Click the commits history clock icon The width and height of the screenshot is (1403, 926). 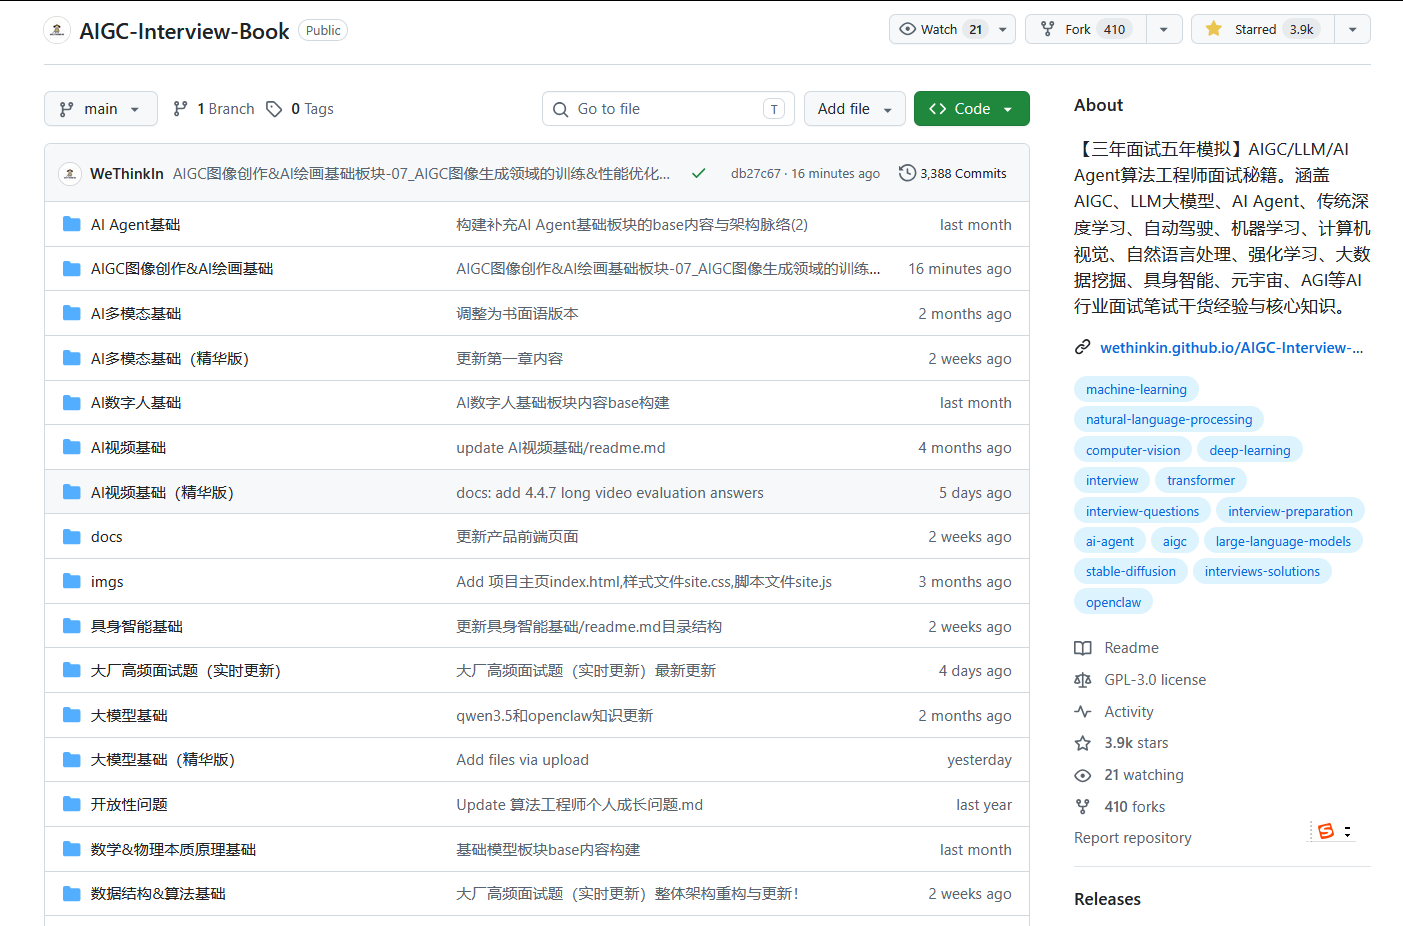click(x=907, y=173)
